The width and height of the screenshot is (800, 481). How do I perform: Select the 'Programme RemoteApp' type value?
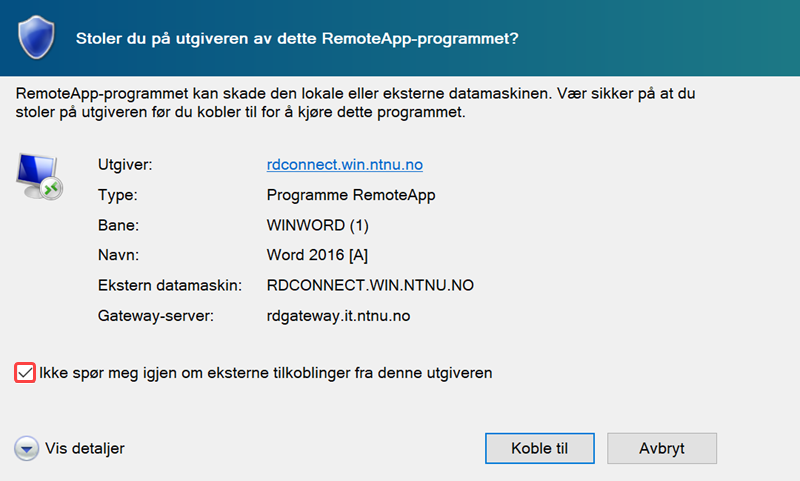[351, 195]
